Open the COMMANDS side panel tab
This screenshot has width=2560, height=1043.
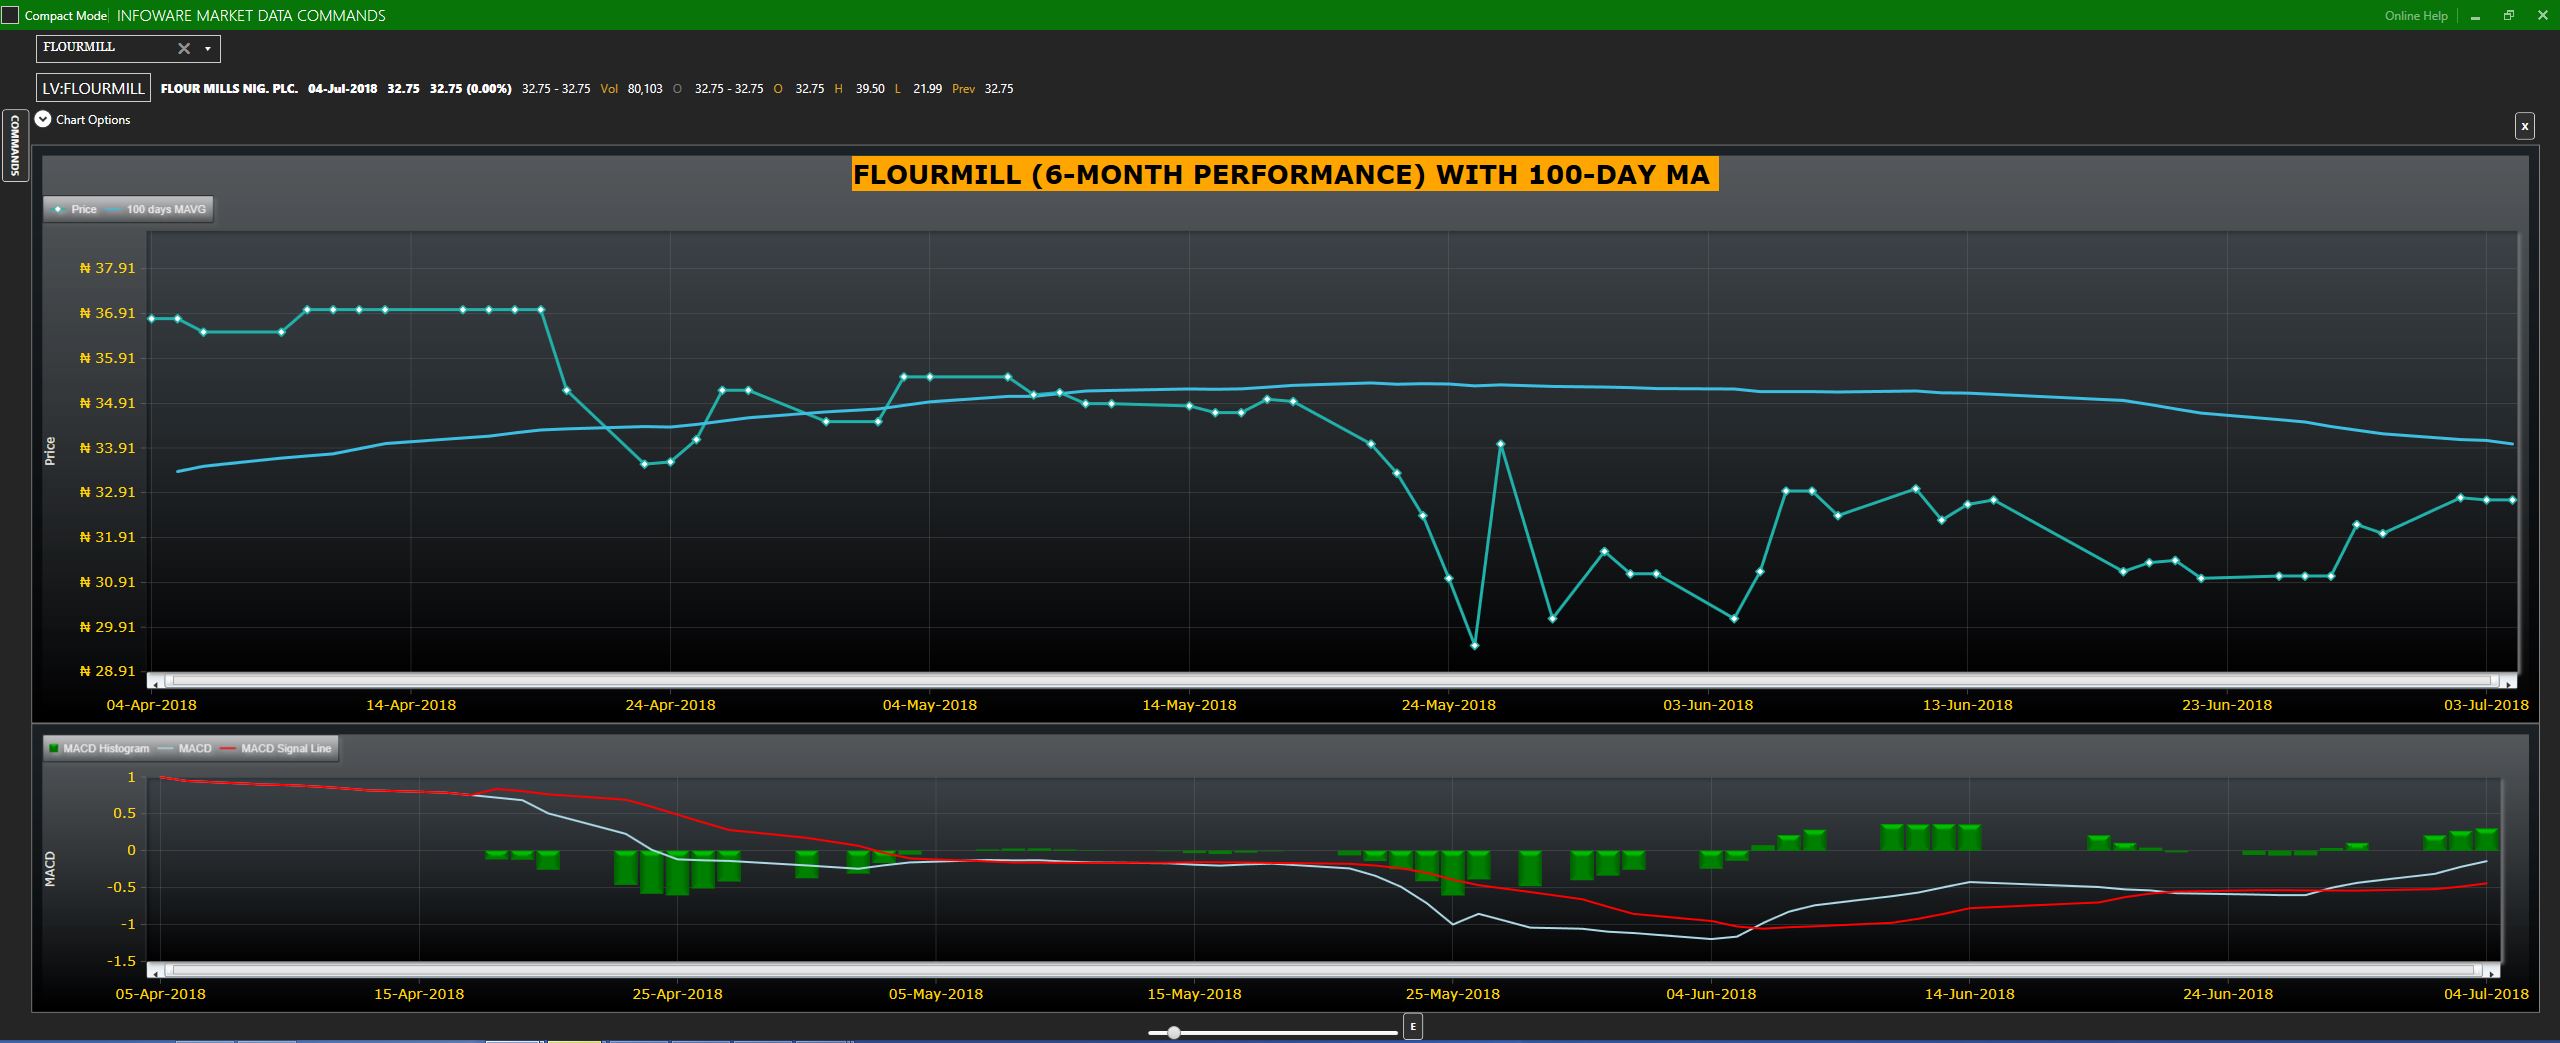click(14, 145)
